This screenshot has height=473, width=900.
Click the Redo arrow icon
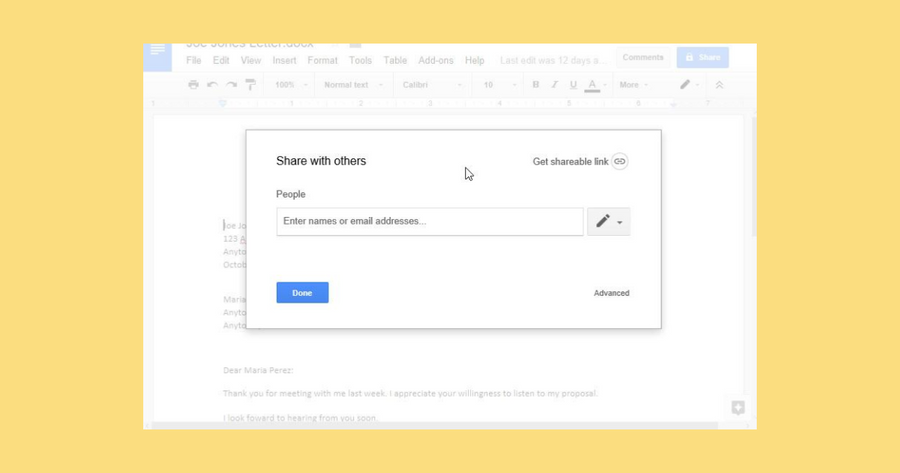(231, 85)
